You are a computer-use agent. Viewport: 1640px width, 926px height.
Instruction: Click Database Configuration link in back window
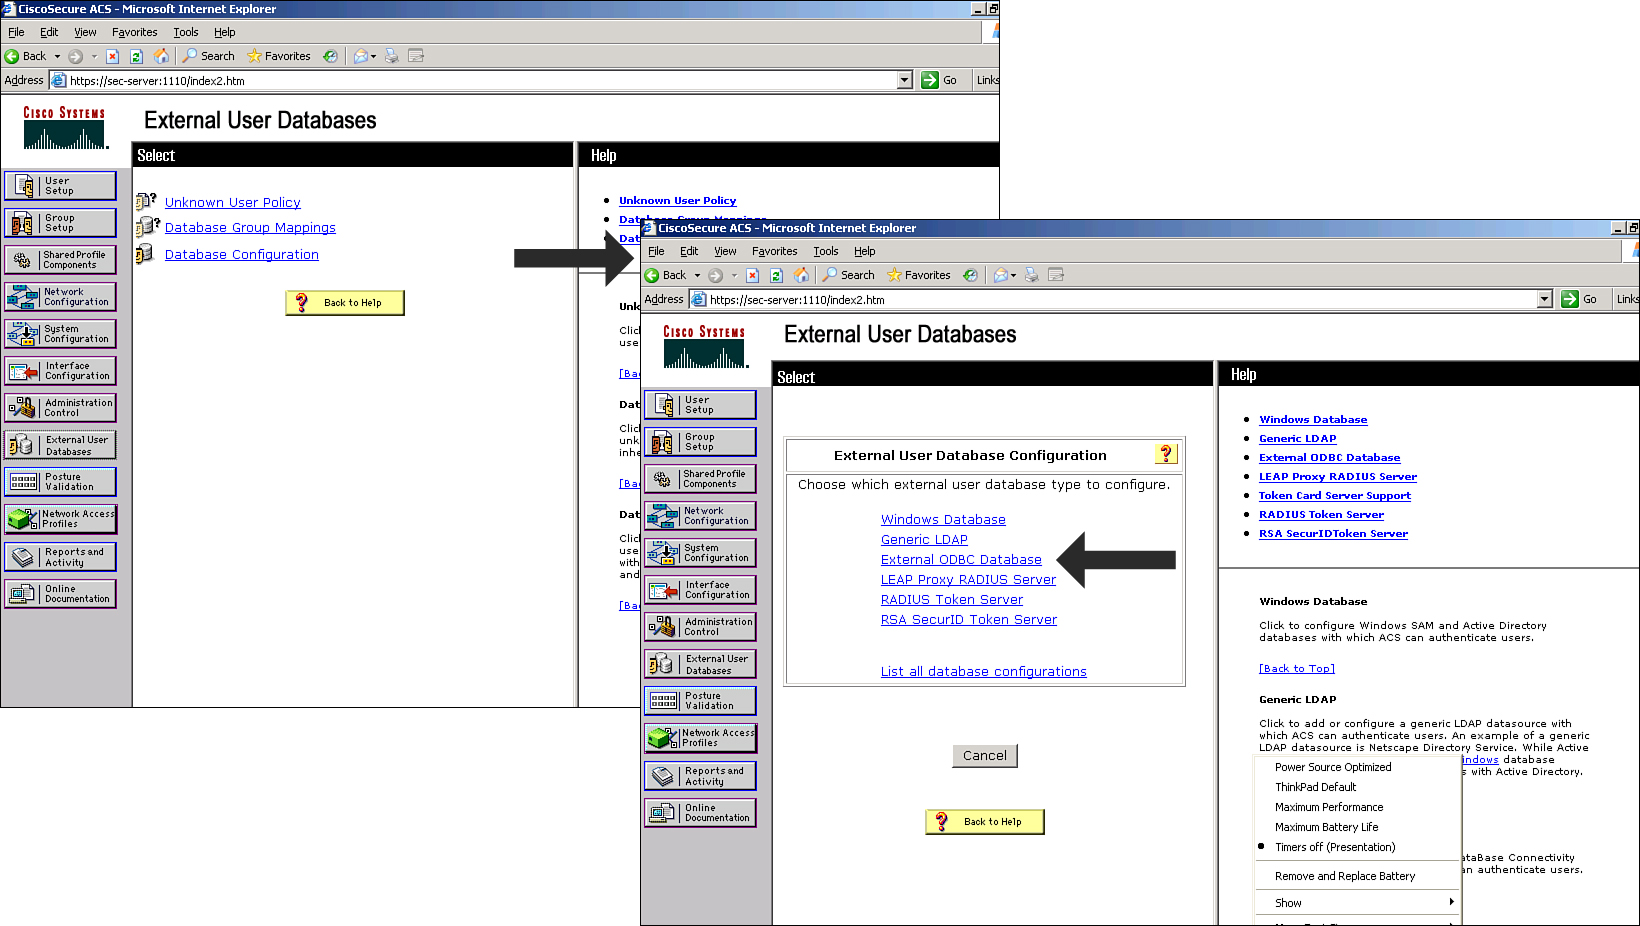tap(242, 254)
